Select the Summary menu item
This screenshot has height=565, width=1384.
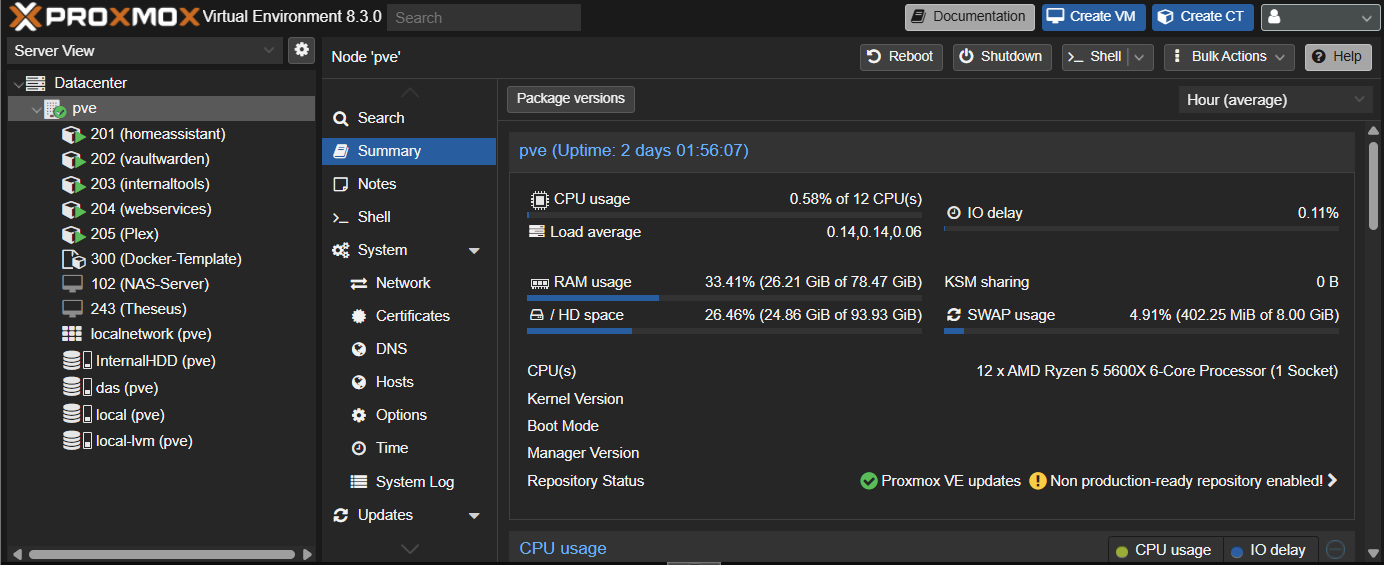[409, 151]
